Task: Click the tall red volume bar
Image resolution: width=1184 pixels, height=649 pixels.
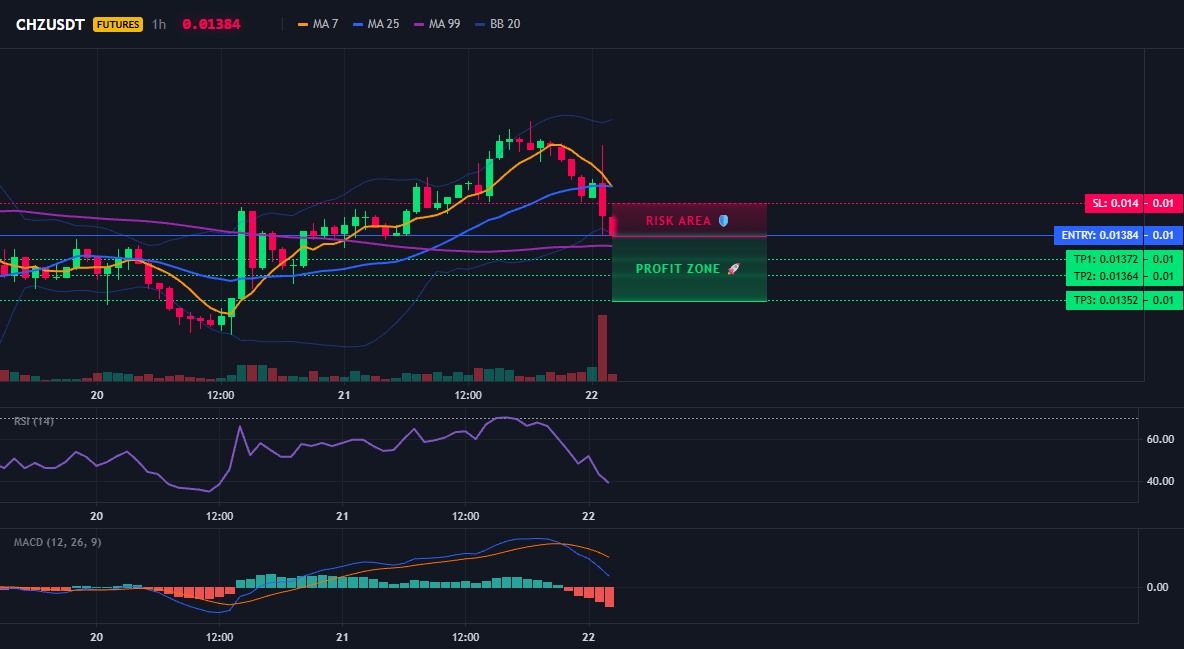Action: tap(602, 348)
